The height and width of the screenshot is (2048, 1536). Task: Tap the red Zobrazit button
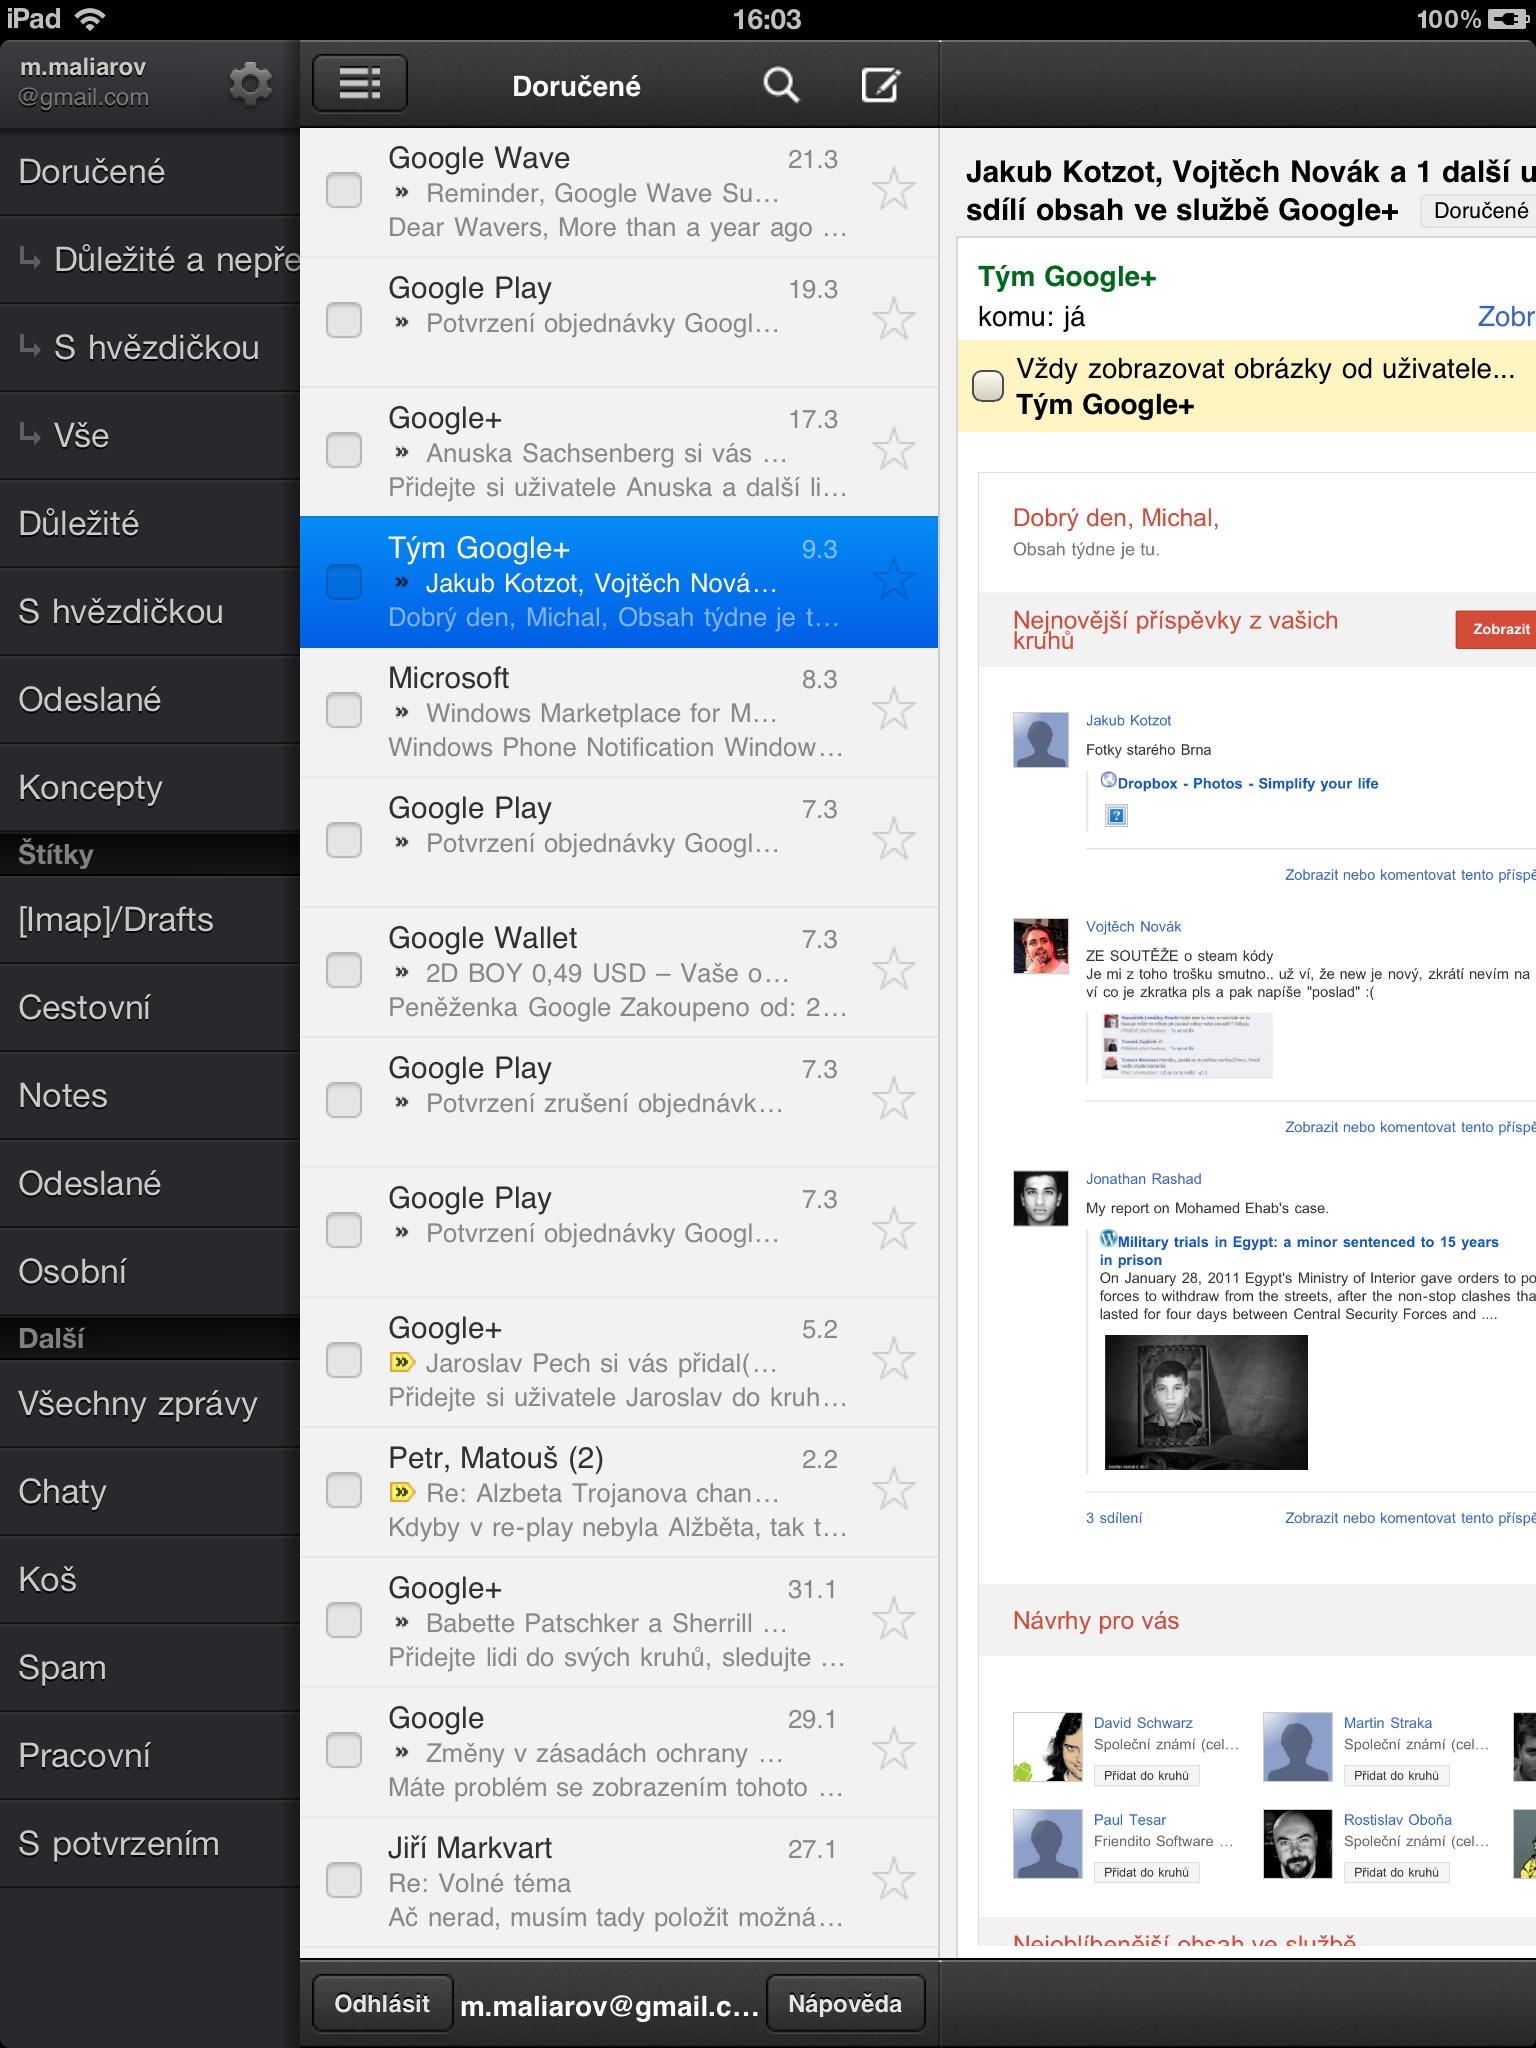click(x=1496, y=629)
